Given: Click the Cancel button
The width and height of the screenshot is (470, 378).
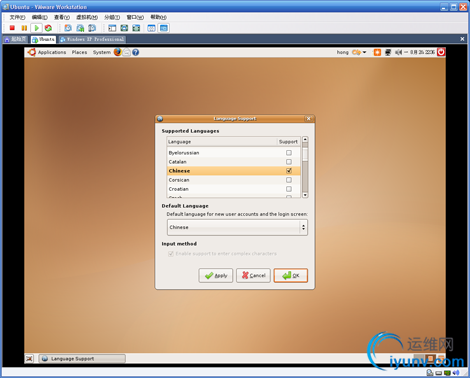Looking at the screenshot, I should pos(253,276).
